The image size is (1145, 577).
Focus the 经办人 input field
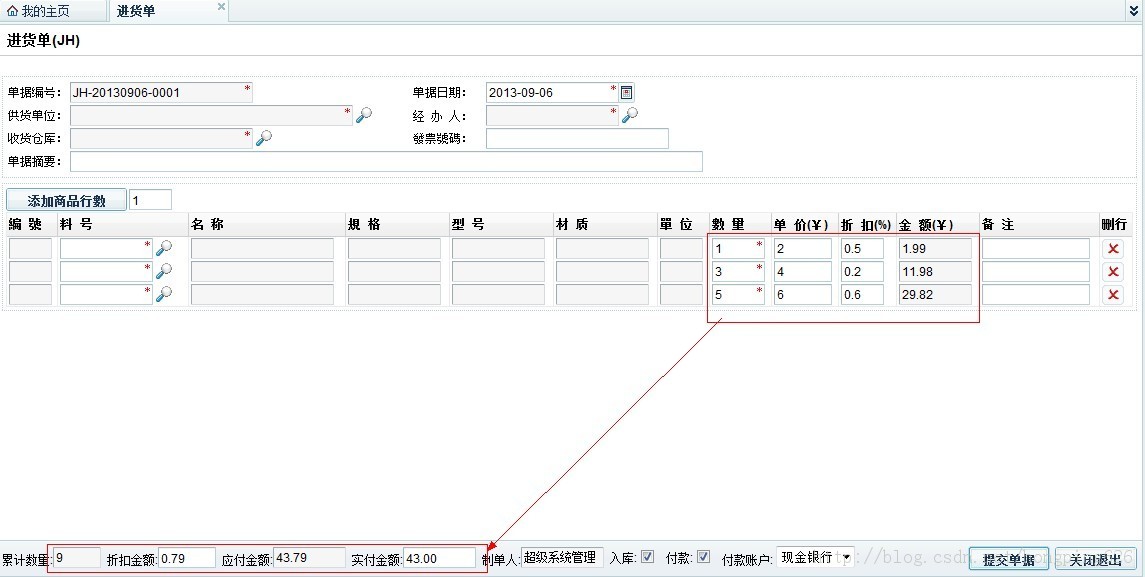[552, 115]
